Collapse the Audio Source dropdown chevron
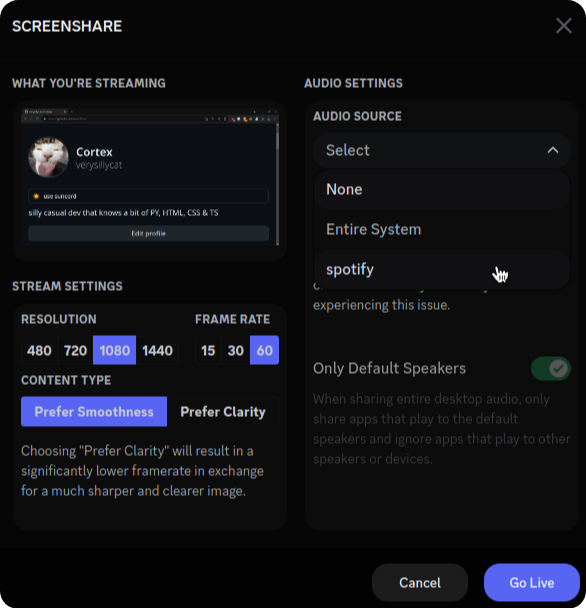Screen dimensions: 586x609 pos(553,150)
